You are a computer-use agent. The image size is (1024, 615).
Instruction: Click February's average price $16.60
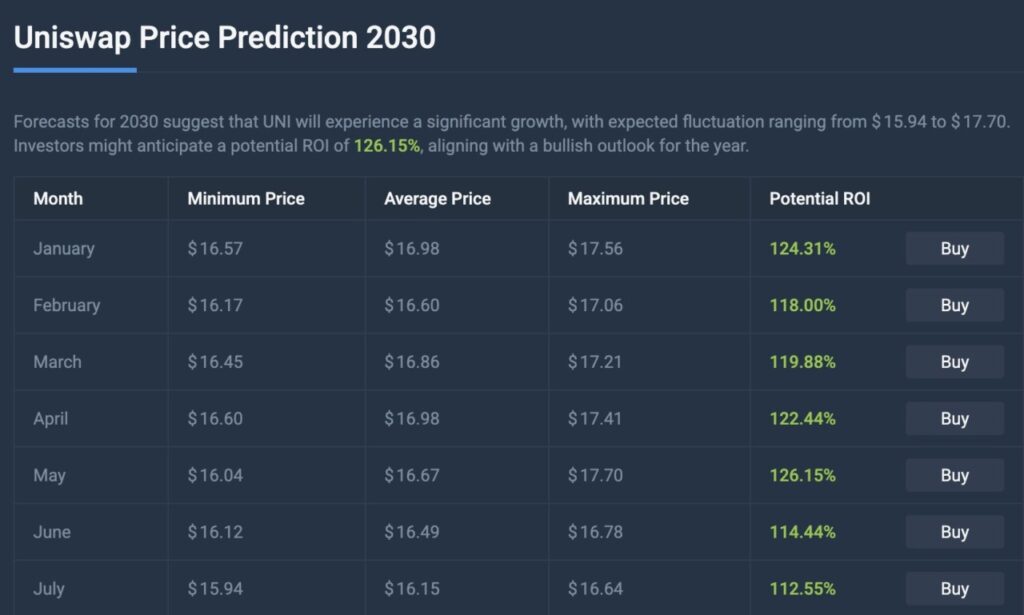(x=411, y=305)
